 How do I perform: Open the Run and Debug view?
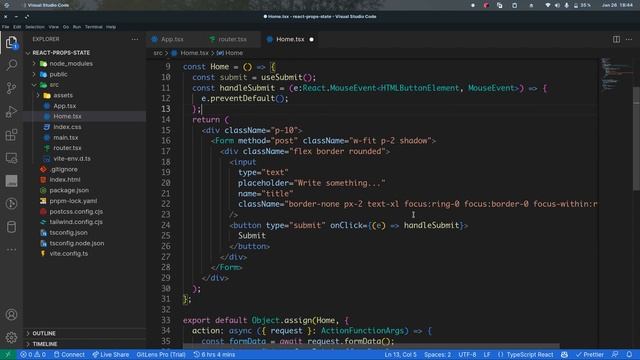point(11,111)
